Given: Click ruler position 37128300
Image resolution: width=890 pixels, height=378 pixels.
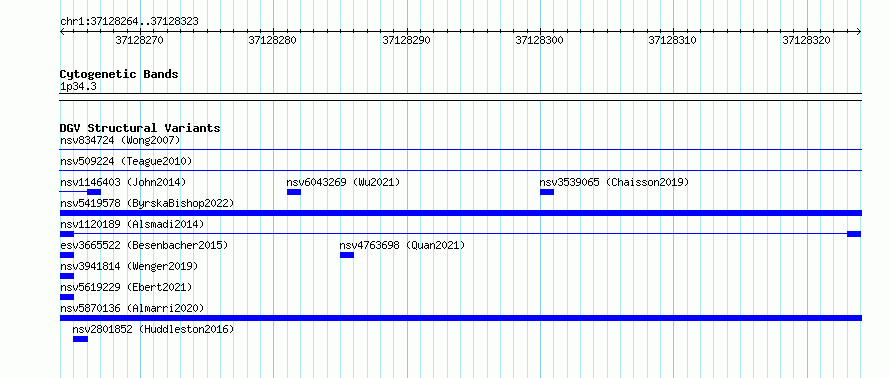Looking at the screenshot, I should pyautogui.click(x=540, y=40).
